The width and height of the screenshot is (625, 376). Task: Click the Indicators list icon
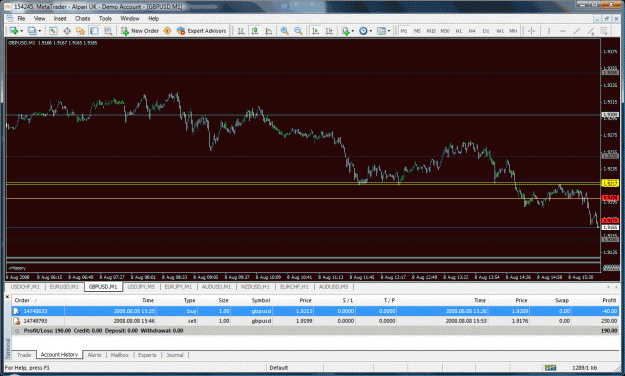tap(345, 31)
